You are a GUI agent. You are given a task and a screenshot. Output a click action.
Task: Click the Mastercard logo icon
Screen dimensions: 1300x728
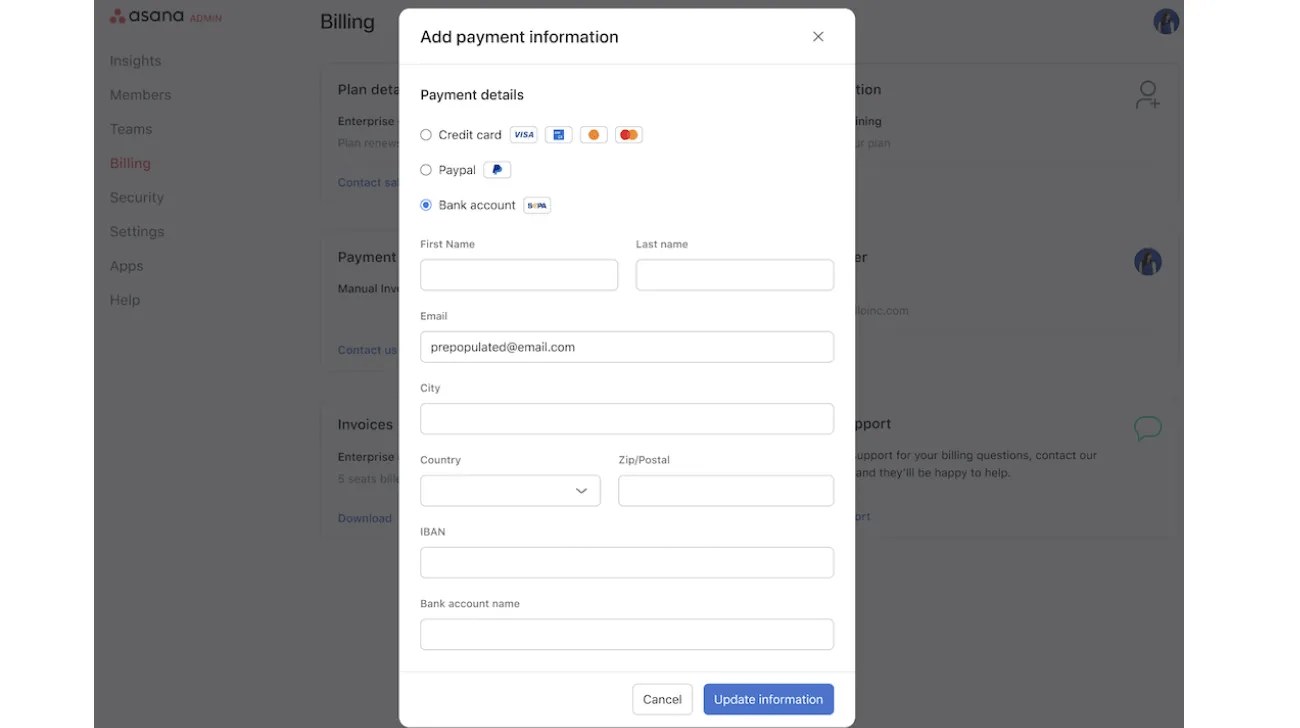pos(628,135)
